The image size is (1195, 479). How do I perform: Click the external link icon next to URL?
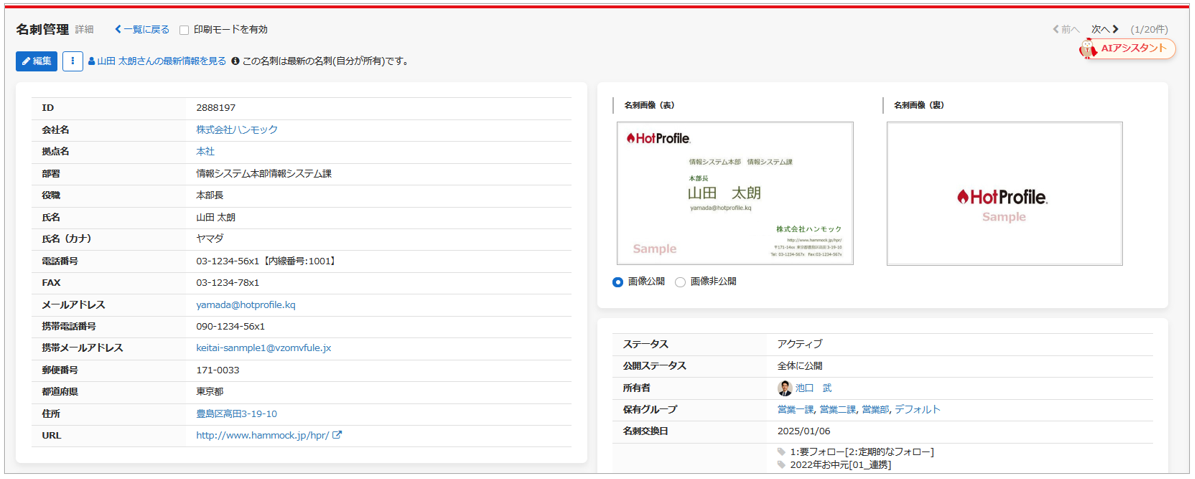tap(337, 435)
